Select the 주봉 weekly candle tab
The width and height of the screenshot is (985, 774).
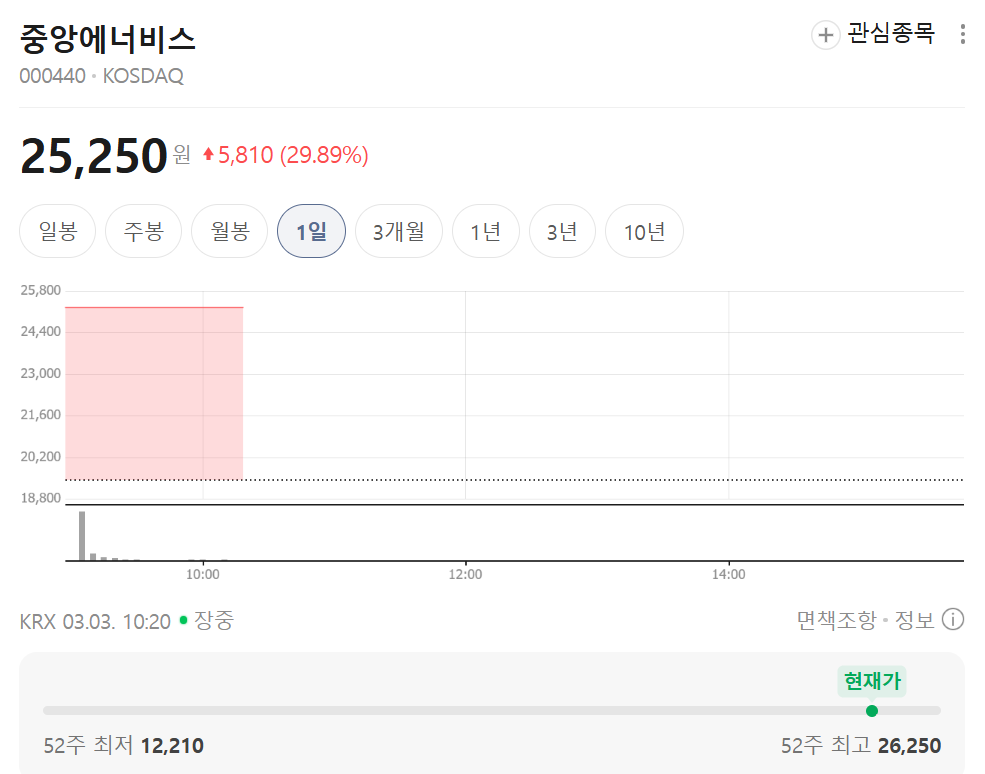[x=143, y=231]
